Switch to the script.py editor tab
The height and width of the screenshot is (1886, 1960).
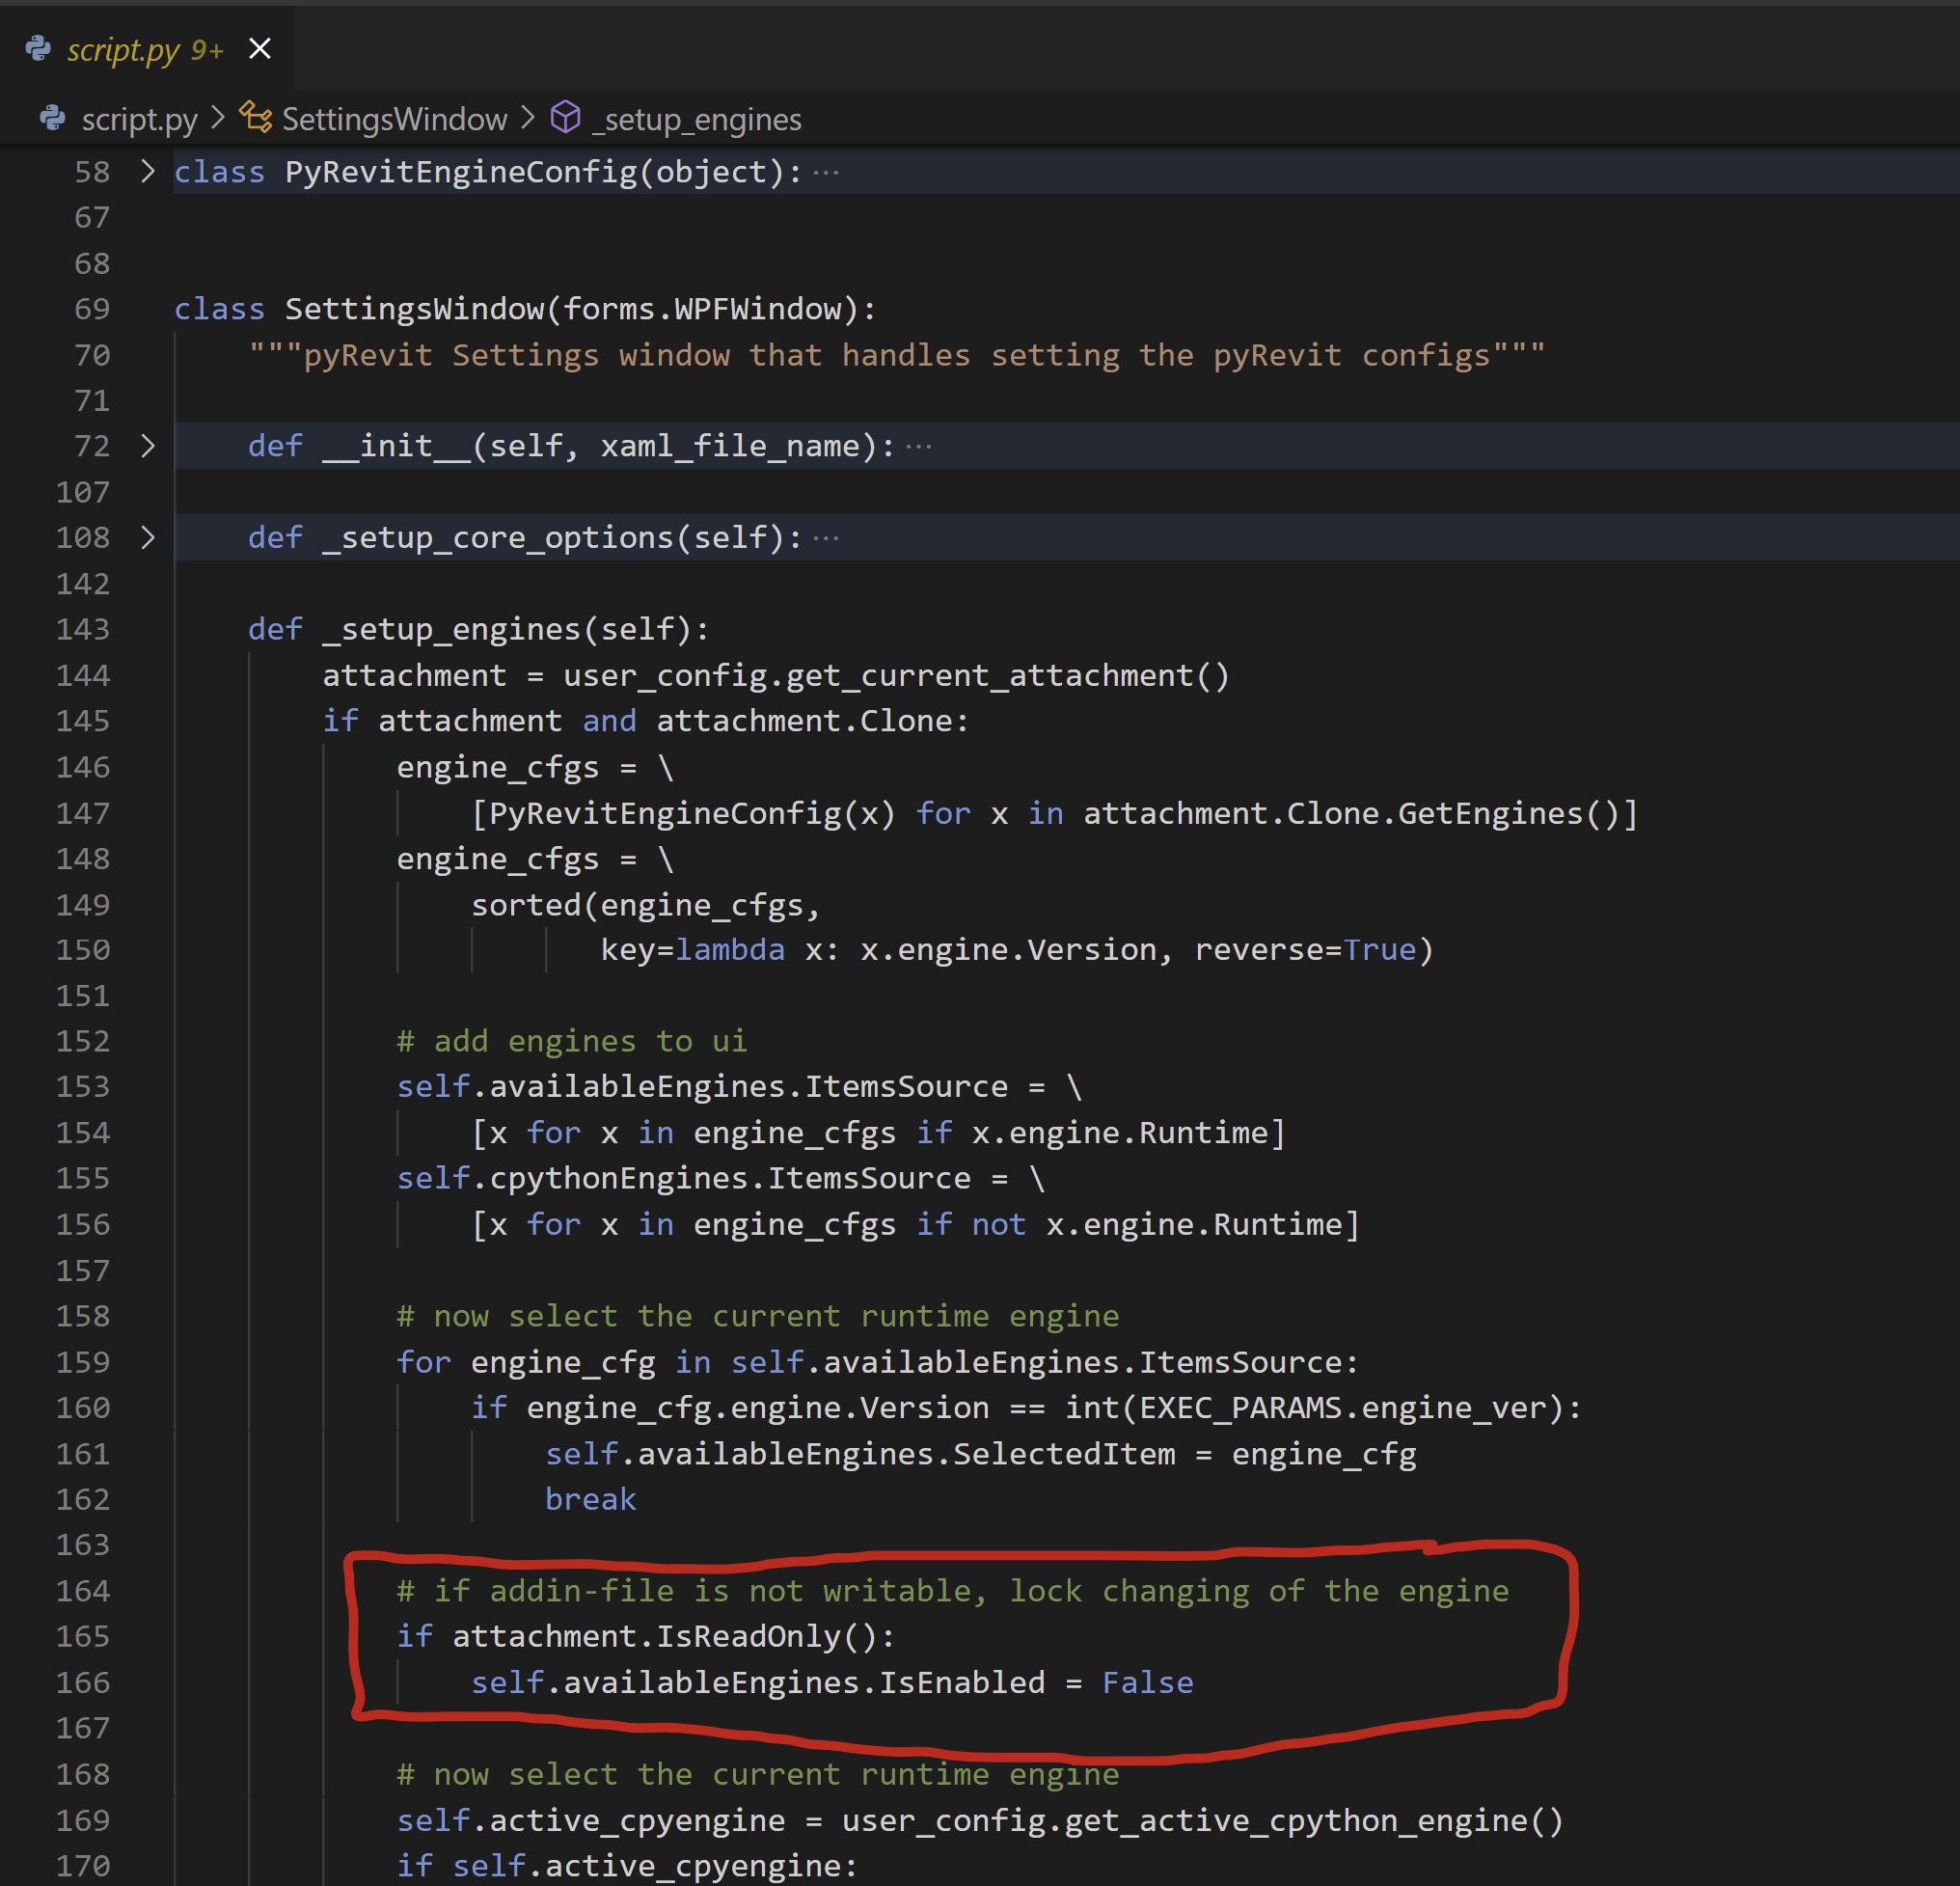click(x=124, y=48)
